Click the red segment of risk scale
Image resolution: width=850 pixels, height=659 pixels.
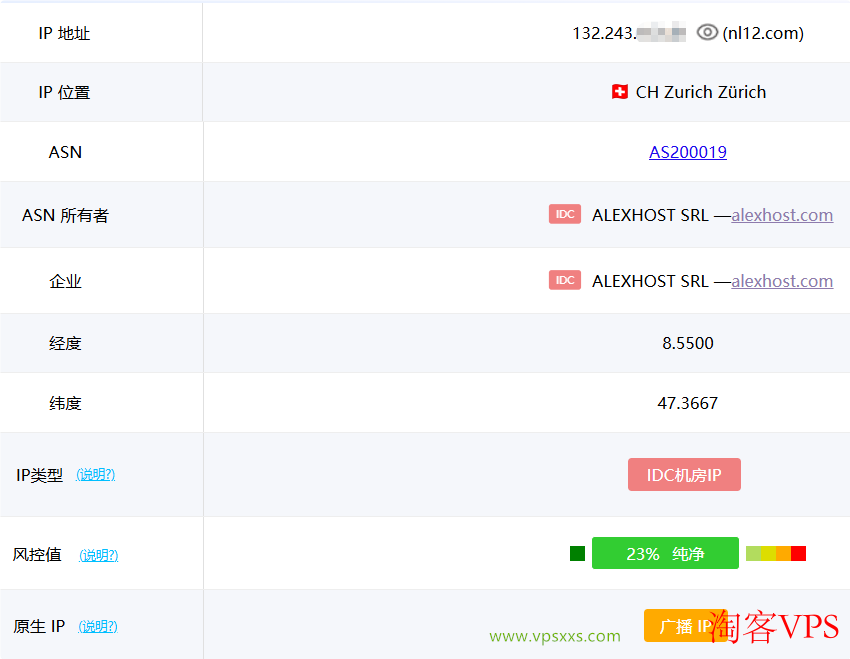point(798,553)
